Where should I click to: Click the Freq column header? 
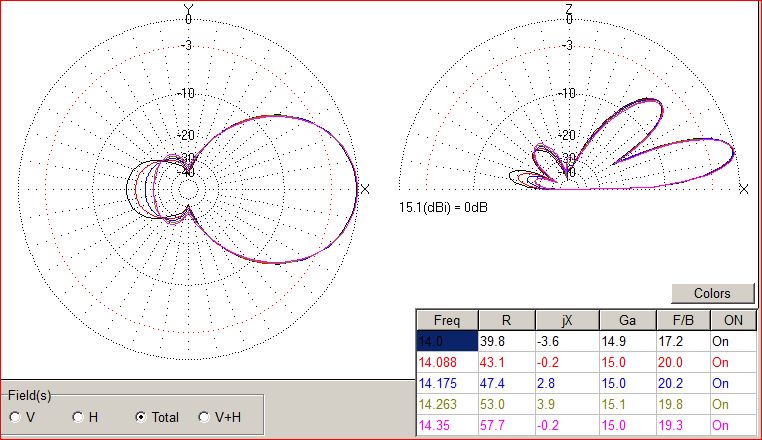(x=446, y=320)
